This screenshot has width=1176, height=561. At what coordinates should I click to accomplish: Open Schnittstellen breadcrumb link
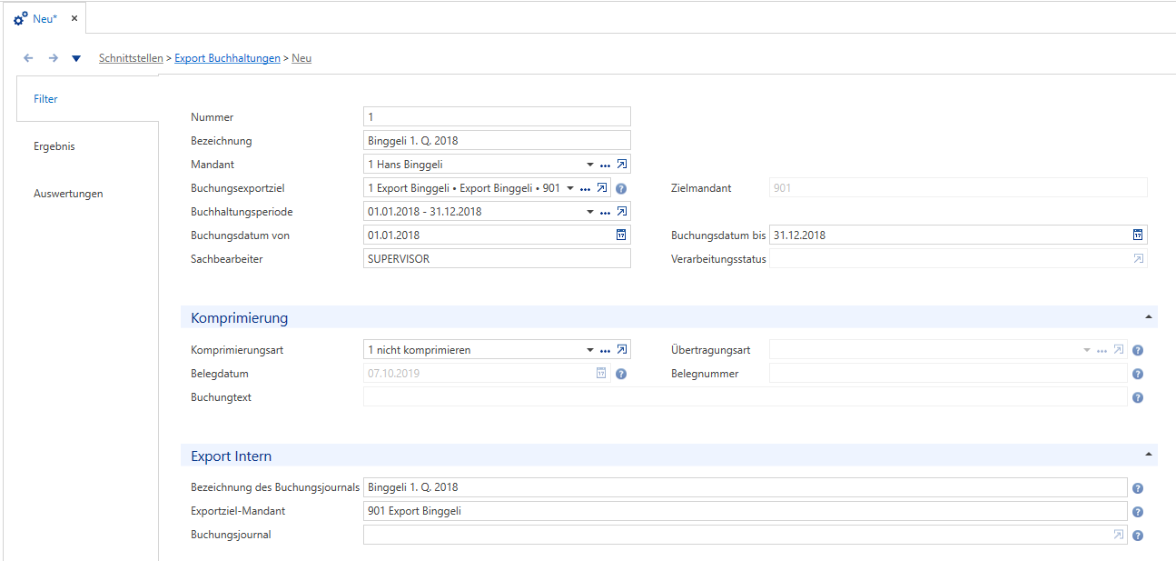coord(130,58)
